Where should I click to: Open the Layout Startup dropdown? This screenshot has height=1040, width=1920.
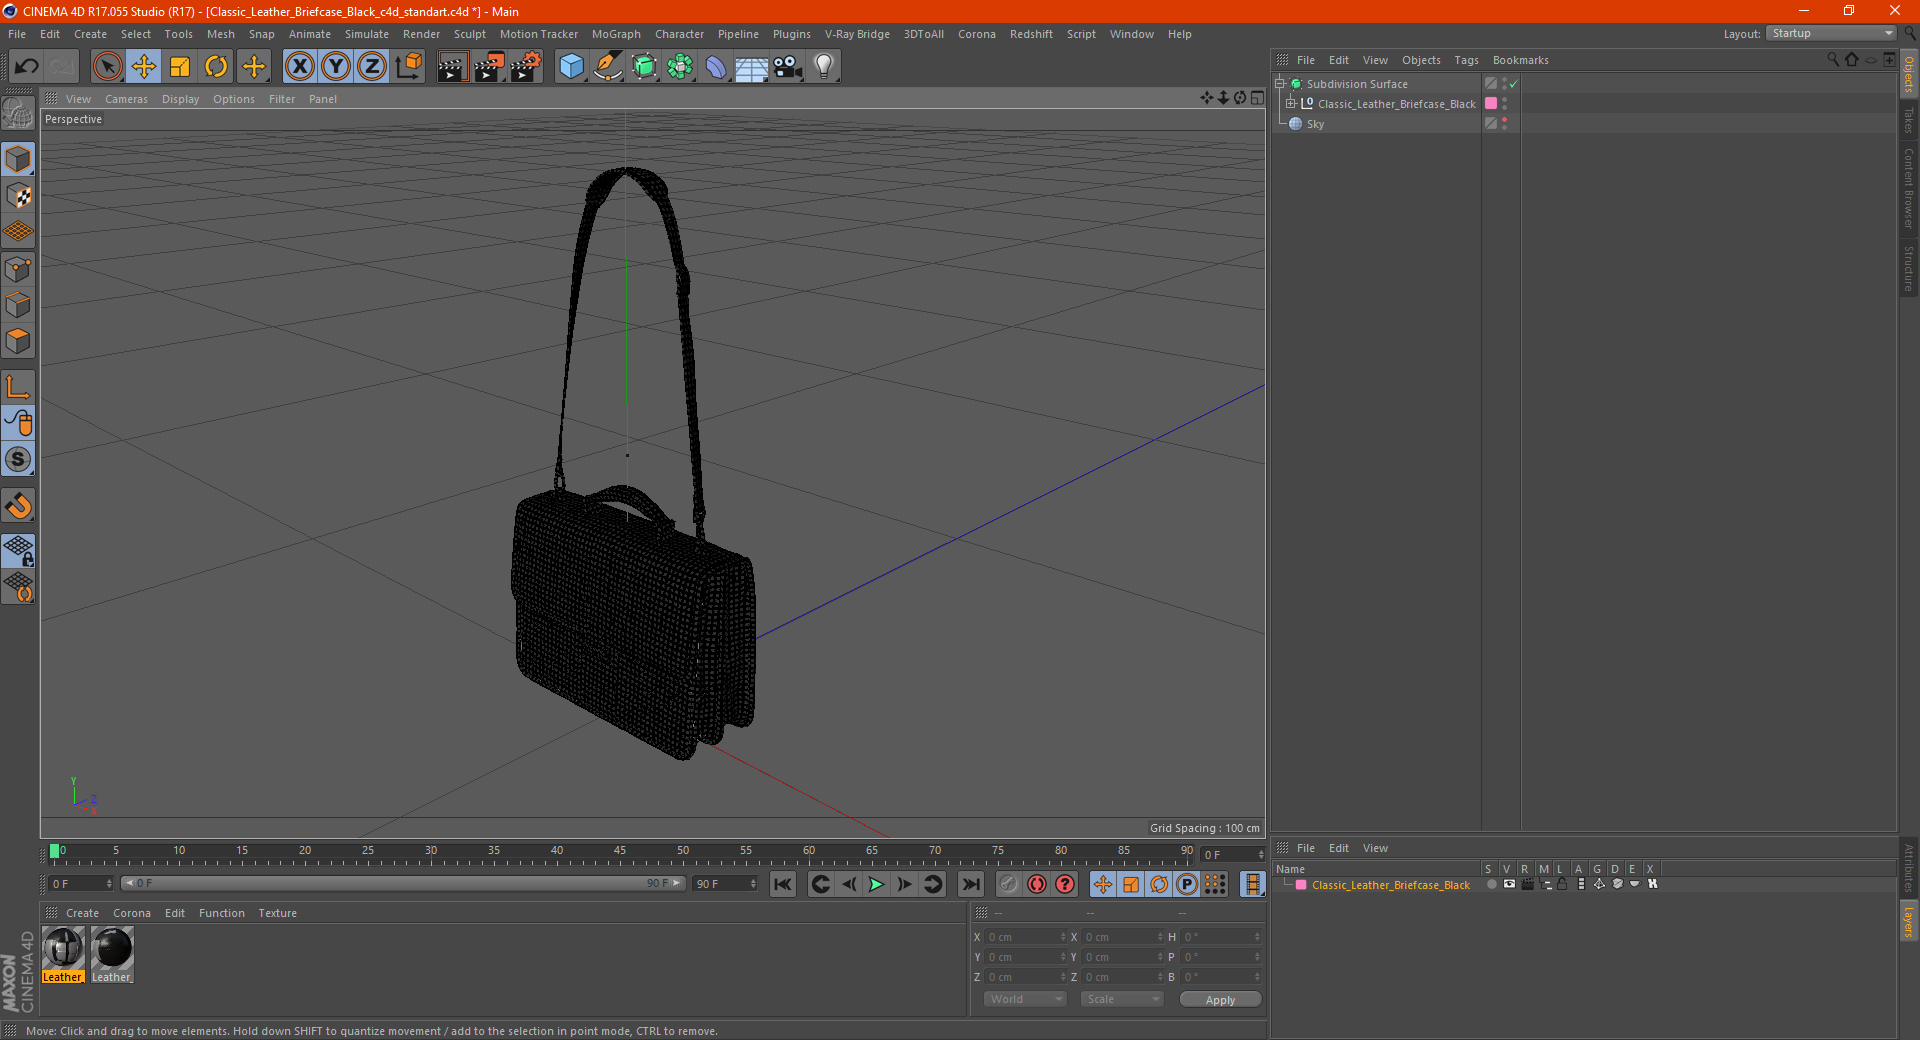(1832, 34)
